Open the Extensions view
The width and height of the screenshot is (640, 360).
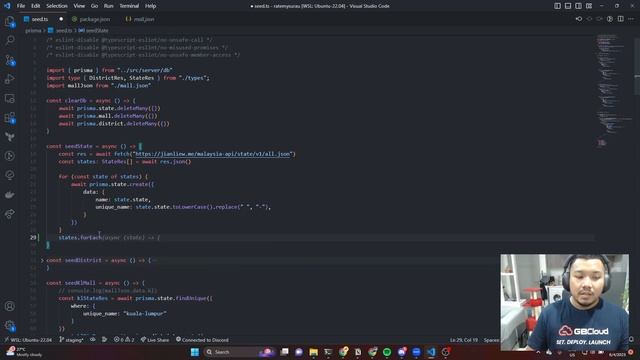coord(10,118)
